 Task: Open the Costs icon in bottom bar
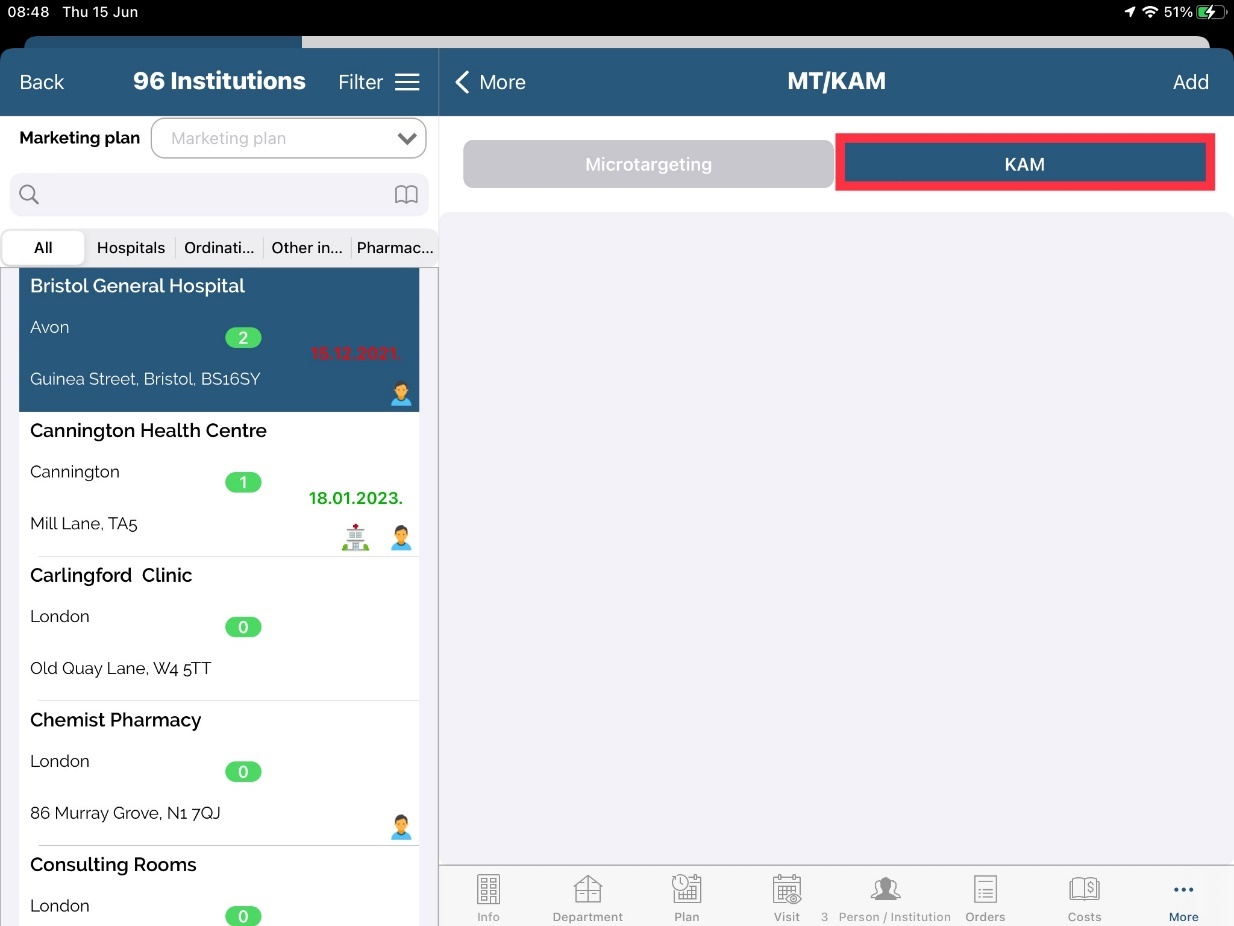1084,890
